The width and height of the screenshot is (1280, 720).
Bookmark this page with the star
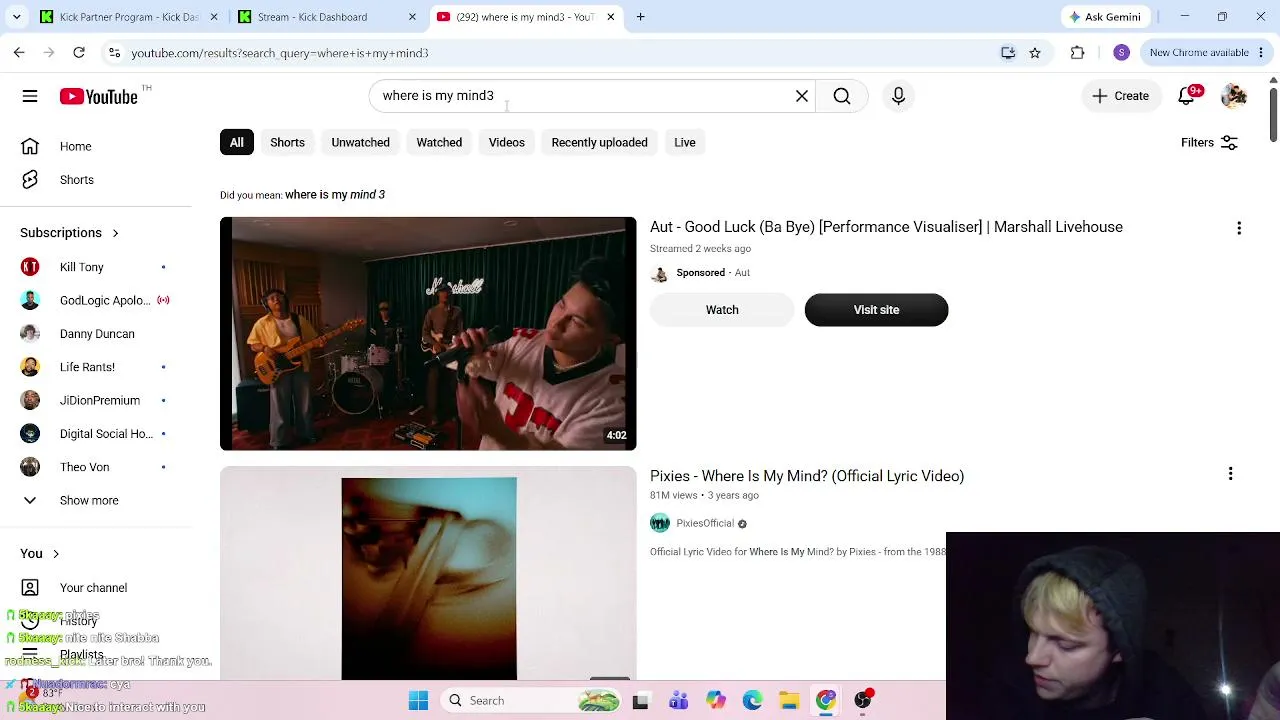pyautogui.click(x=1035, y=53)
